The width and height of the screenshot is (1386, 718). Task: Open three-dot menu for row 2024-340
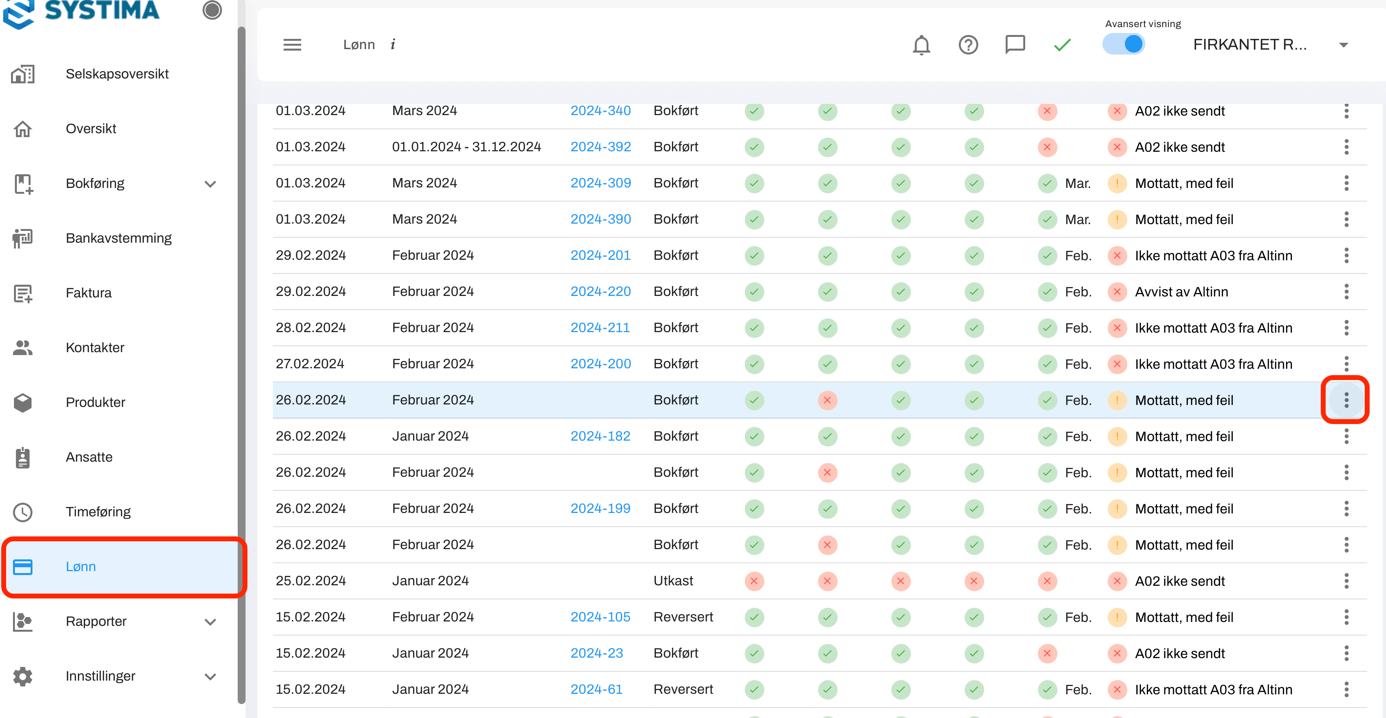coord(1346,111)
